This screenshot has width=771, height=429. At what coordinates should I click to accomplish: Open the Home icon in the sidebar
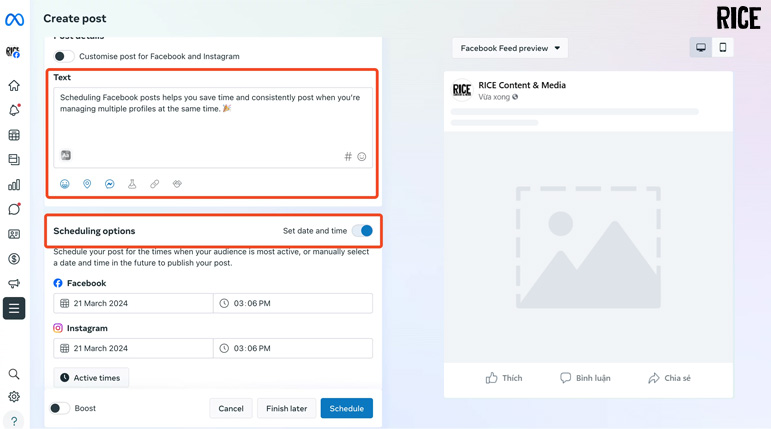[x=14, y=86]
